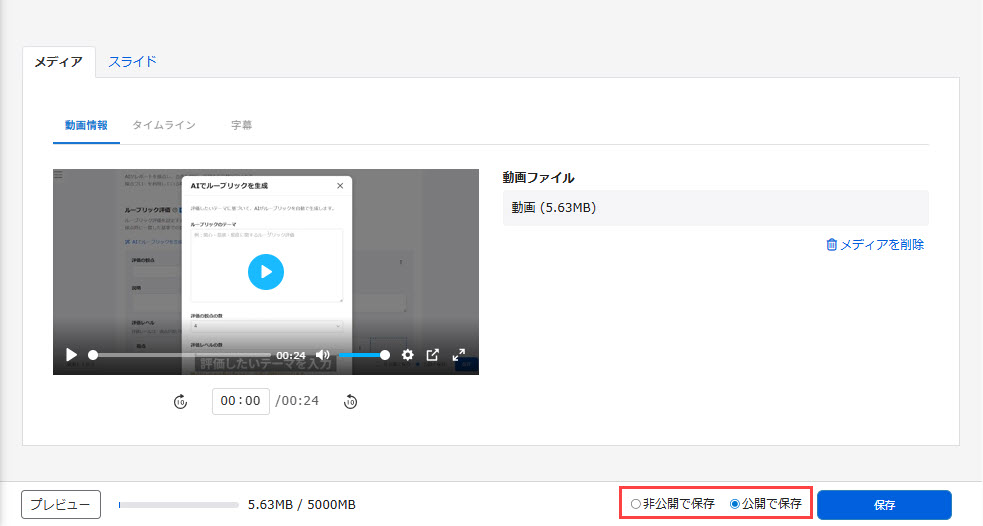The height and width of the screenshot is (526, 983).
Task: Mute the video using the speaker icon
Action: [x=323, y=355]
